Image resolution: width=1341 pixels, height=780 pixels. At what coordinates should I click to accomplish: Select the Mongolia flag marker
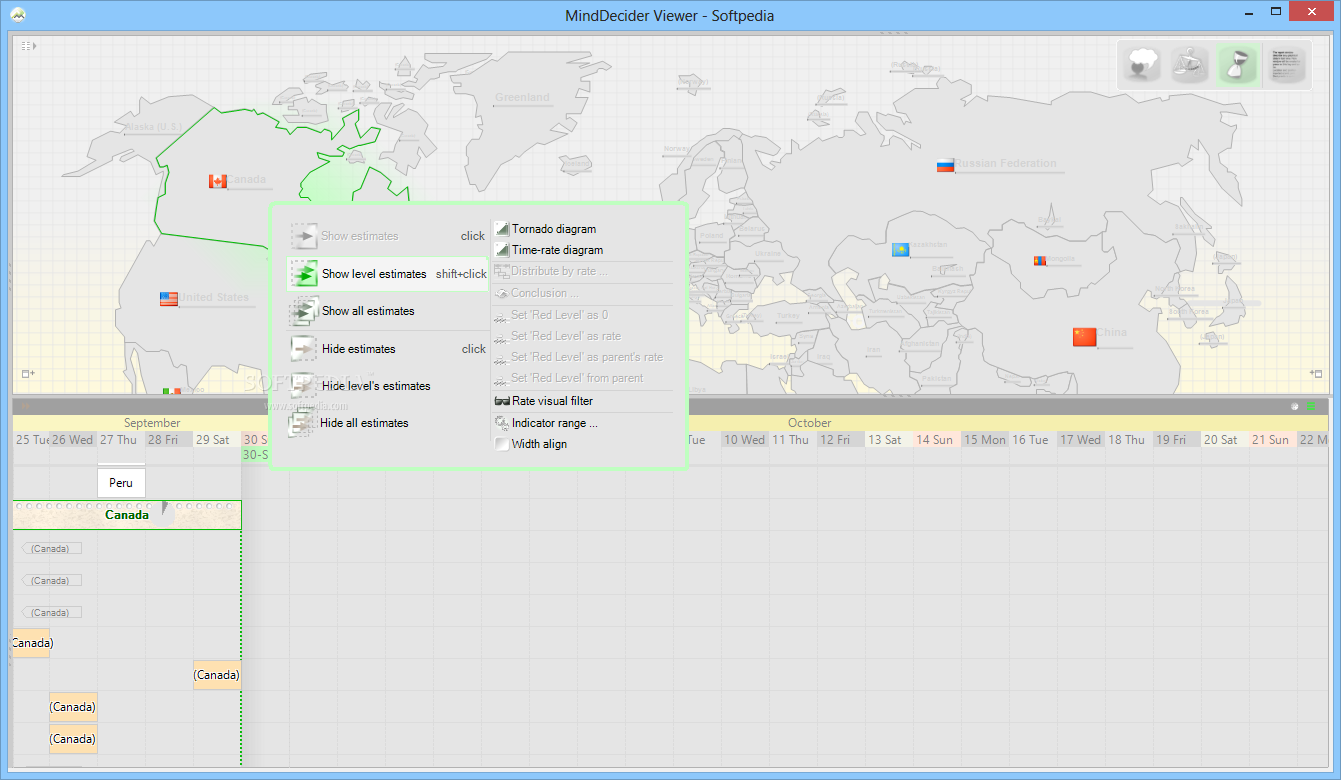tap(1040, 261)
